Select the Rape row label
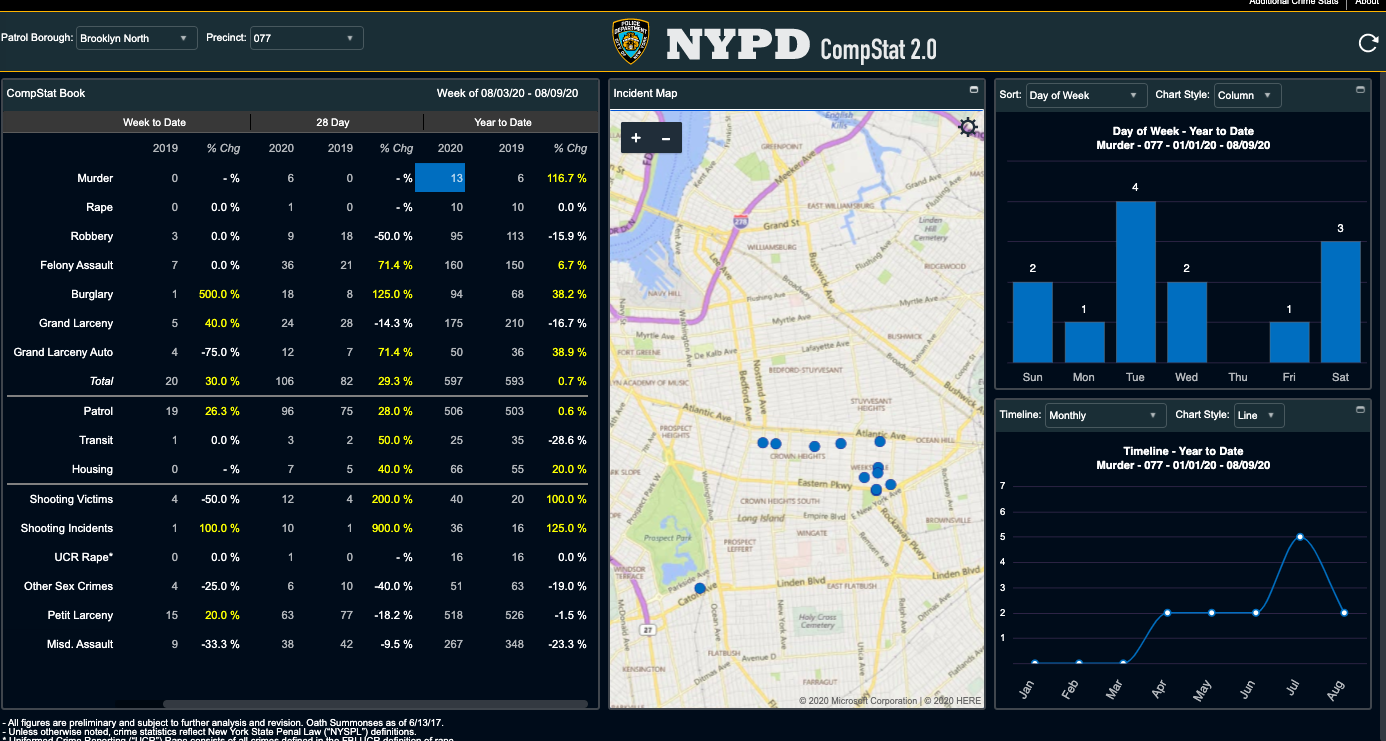This screenshot has width=1386, height=741. click(x=99, y=207)
